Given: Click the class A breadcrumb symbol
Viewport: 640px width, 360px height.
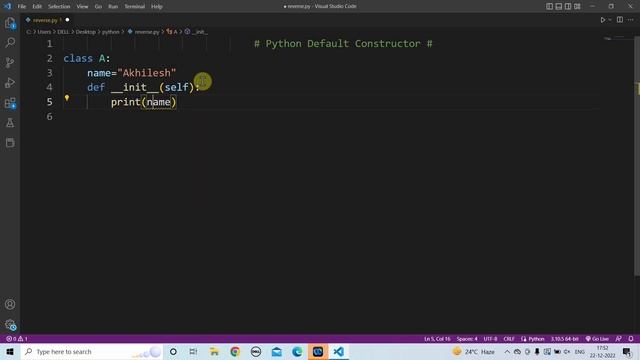Looking at the screenshot, I should [x=172, y=32].
